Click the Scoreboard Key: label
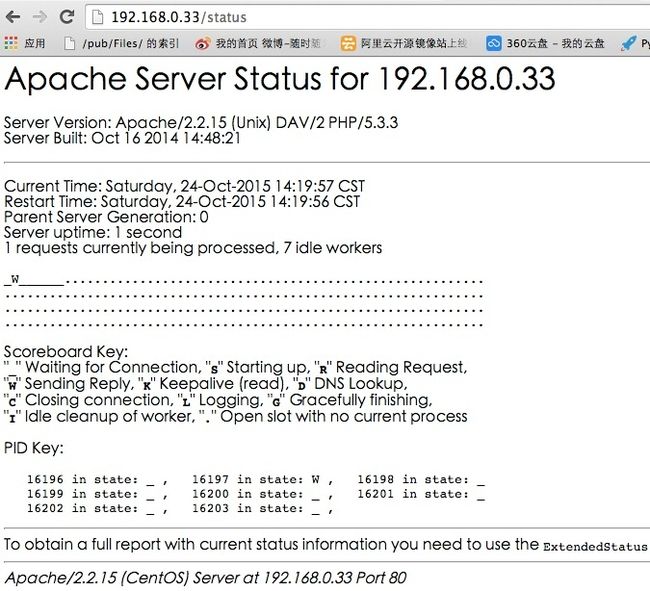Screen dimensions: 650x591 66,351
